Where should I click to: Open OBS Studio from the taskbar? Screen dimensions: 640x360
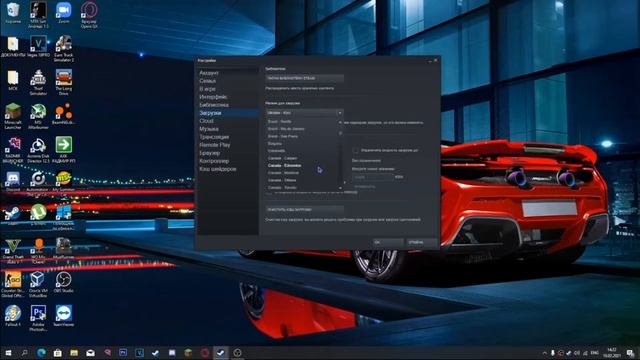(237, 353)
